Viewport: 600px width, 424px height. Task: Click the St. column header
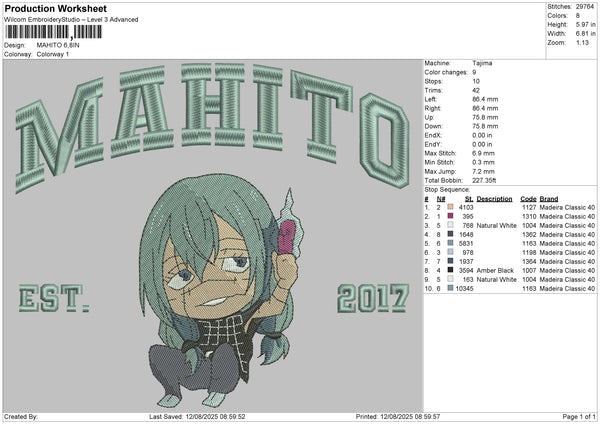(466, 198)
